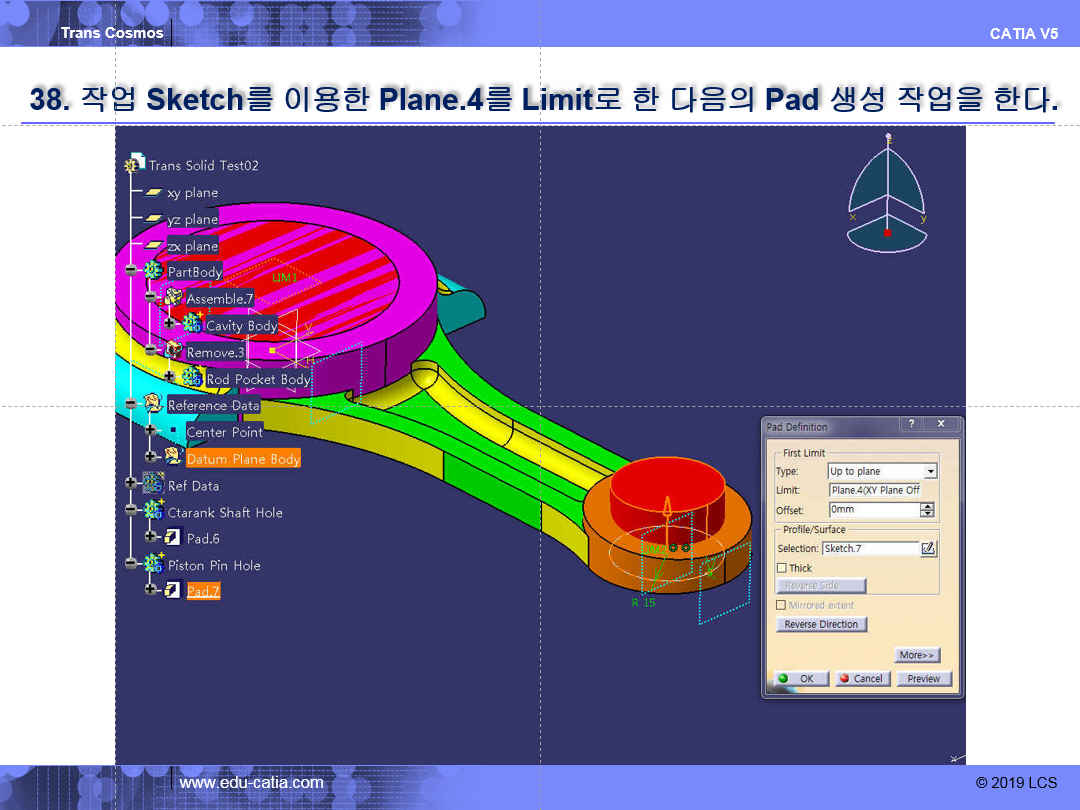Click the xy plane icon in tree
Image resolution: width=1080 pixels, height=810 pixels.
(x=153, y=192)
